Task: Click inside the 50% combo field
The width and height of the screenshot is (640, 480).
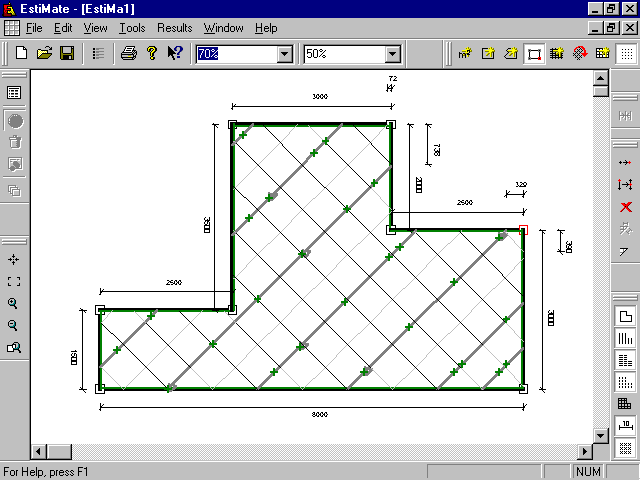Action: (x=345, y=54)
